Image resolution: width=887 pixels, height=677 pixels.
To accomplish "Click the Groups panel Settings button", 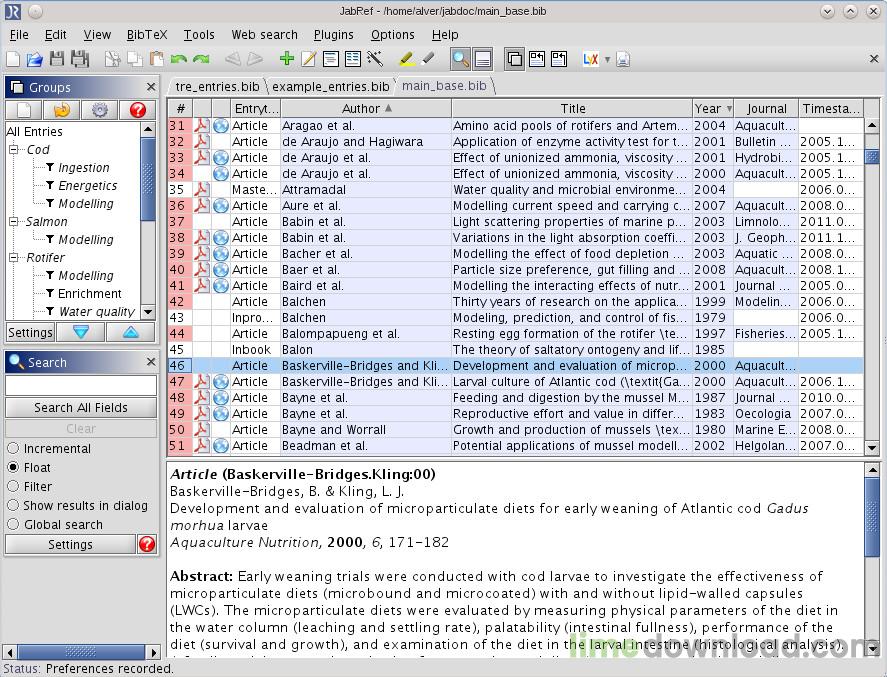I will point(31,332).
